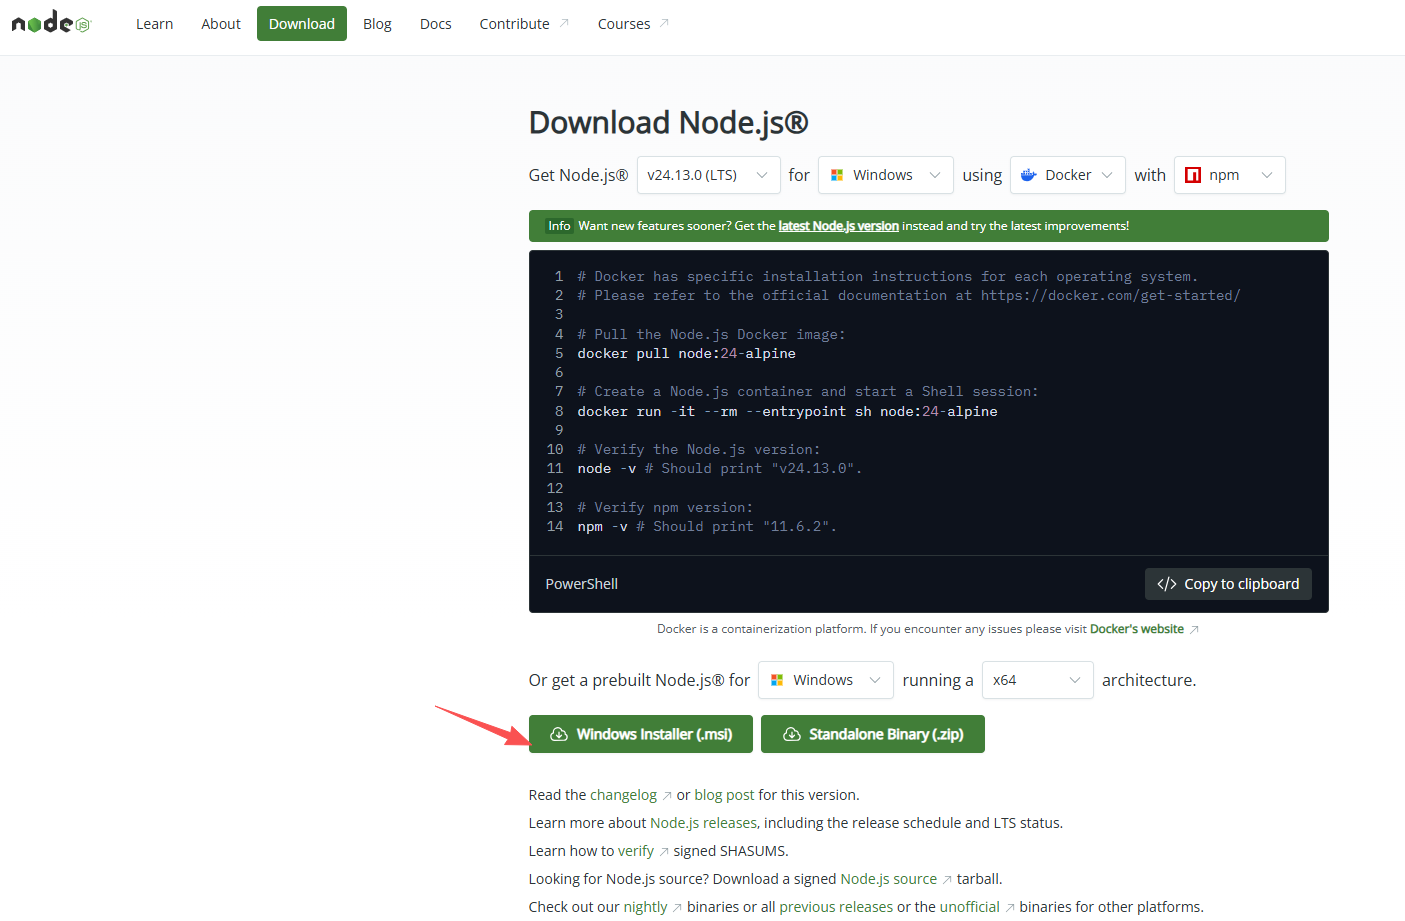Open the Learn menu item
The width and height of the screenshot is (1405, 921).
[x=154, y=24]
